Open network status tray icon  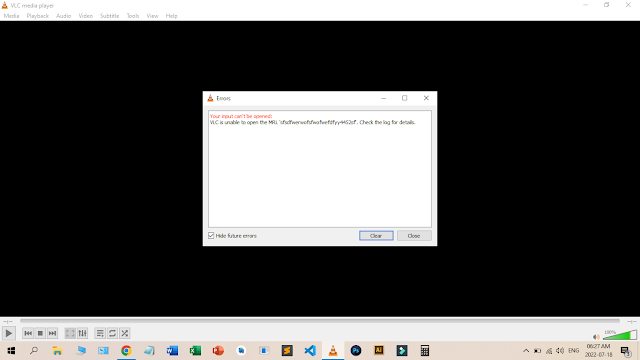coord(549,351)
